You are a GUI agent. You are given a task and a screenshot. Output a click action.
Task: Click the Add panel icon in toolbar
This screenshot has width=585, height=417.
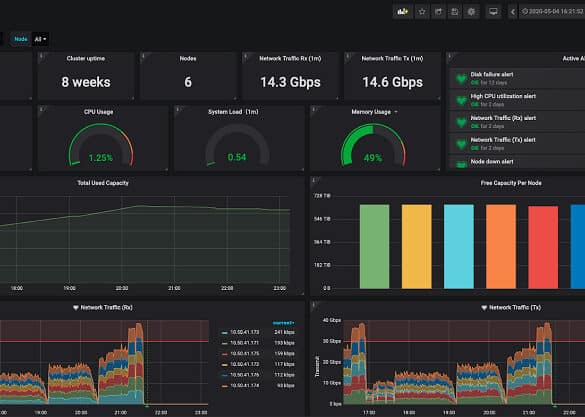coord(403,12)
